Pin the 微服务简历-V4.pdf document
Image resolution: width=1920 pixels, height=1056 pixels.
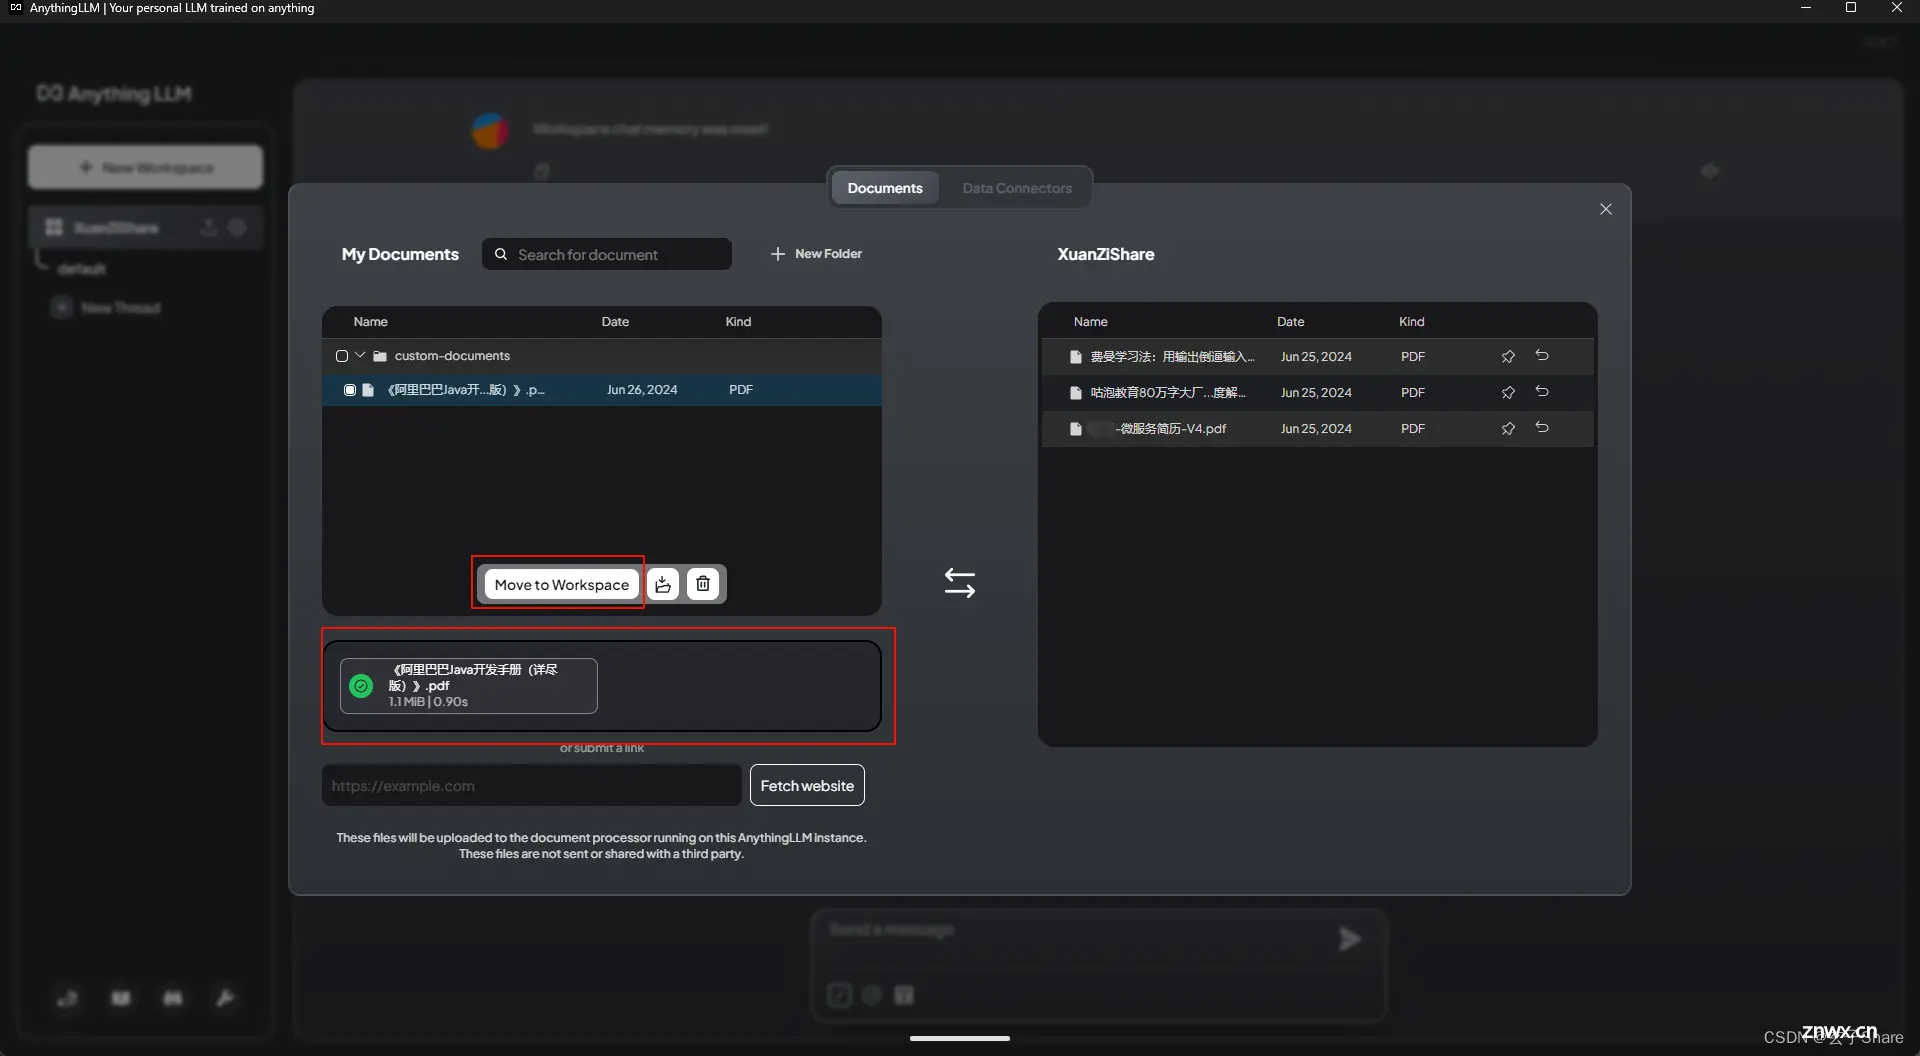[1508, 429]
